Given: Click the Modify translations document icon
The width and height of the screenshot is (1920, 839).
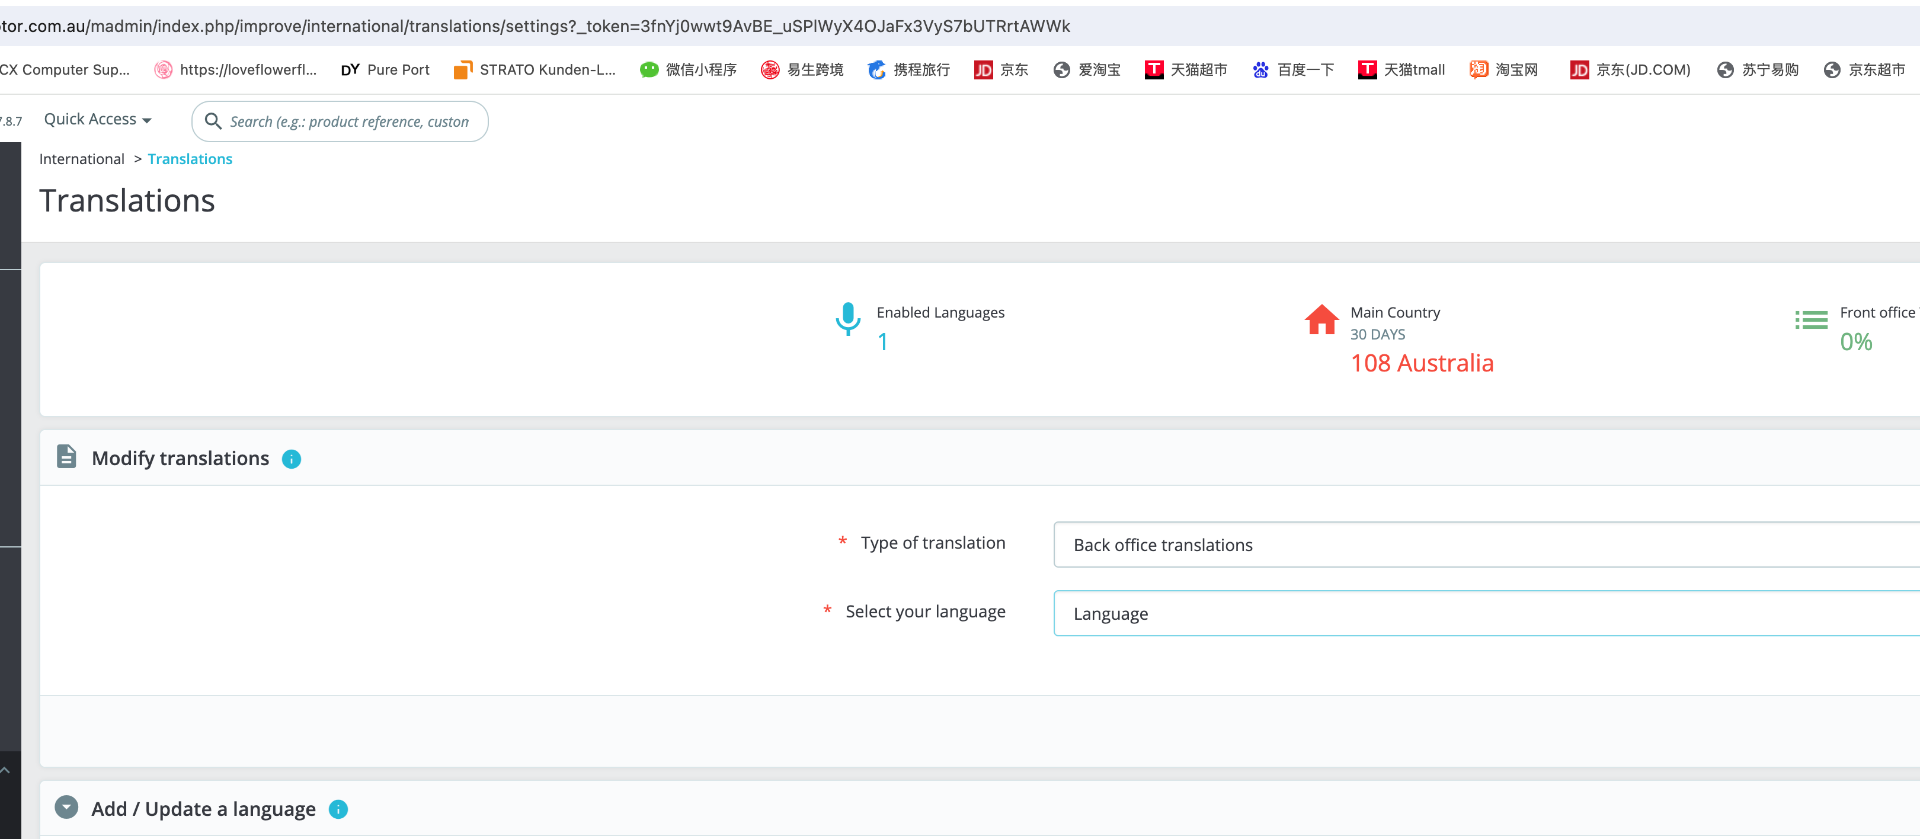Looking at the screenshot, I should tap(67, 457).
